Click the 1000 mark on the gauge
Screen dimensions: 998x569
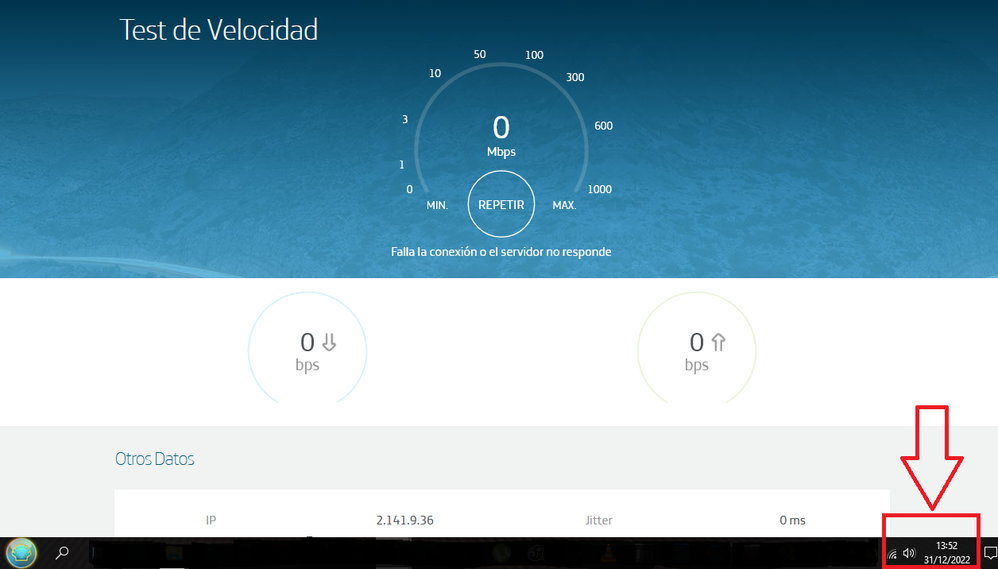(x=599, y=189)
